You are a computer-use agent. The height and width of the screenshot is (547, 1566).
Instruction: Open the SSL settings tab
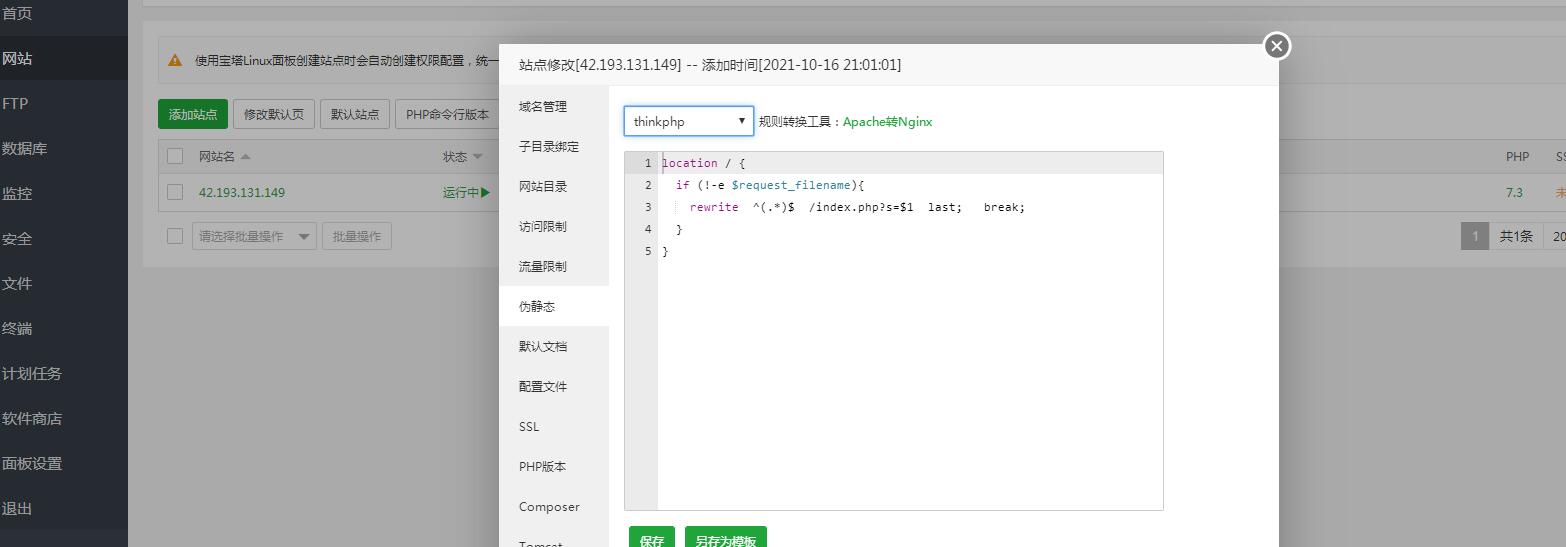529,427
